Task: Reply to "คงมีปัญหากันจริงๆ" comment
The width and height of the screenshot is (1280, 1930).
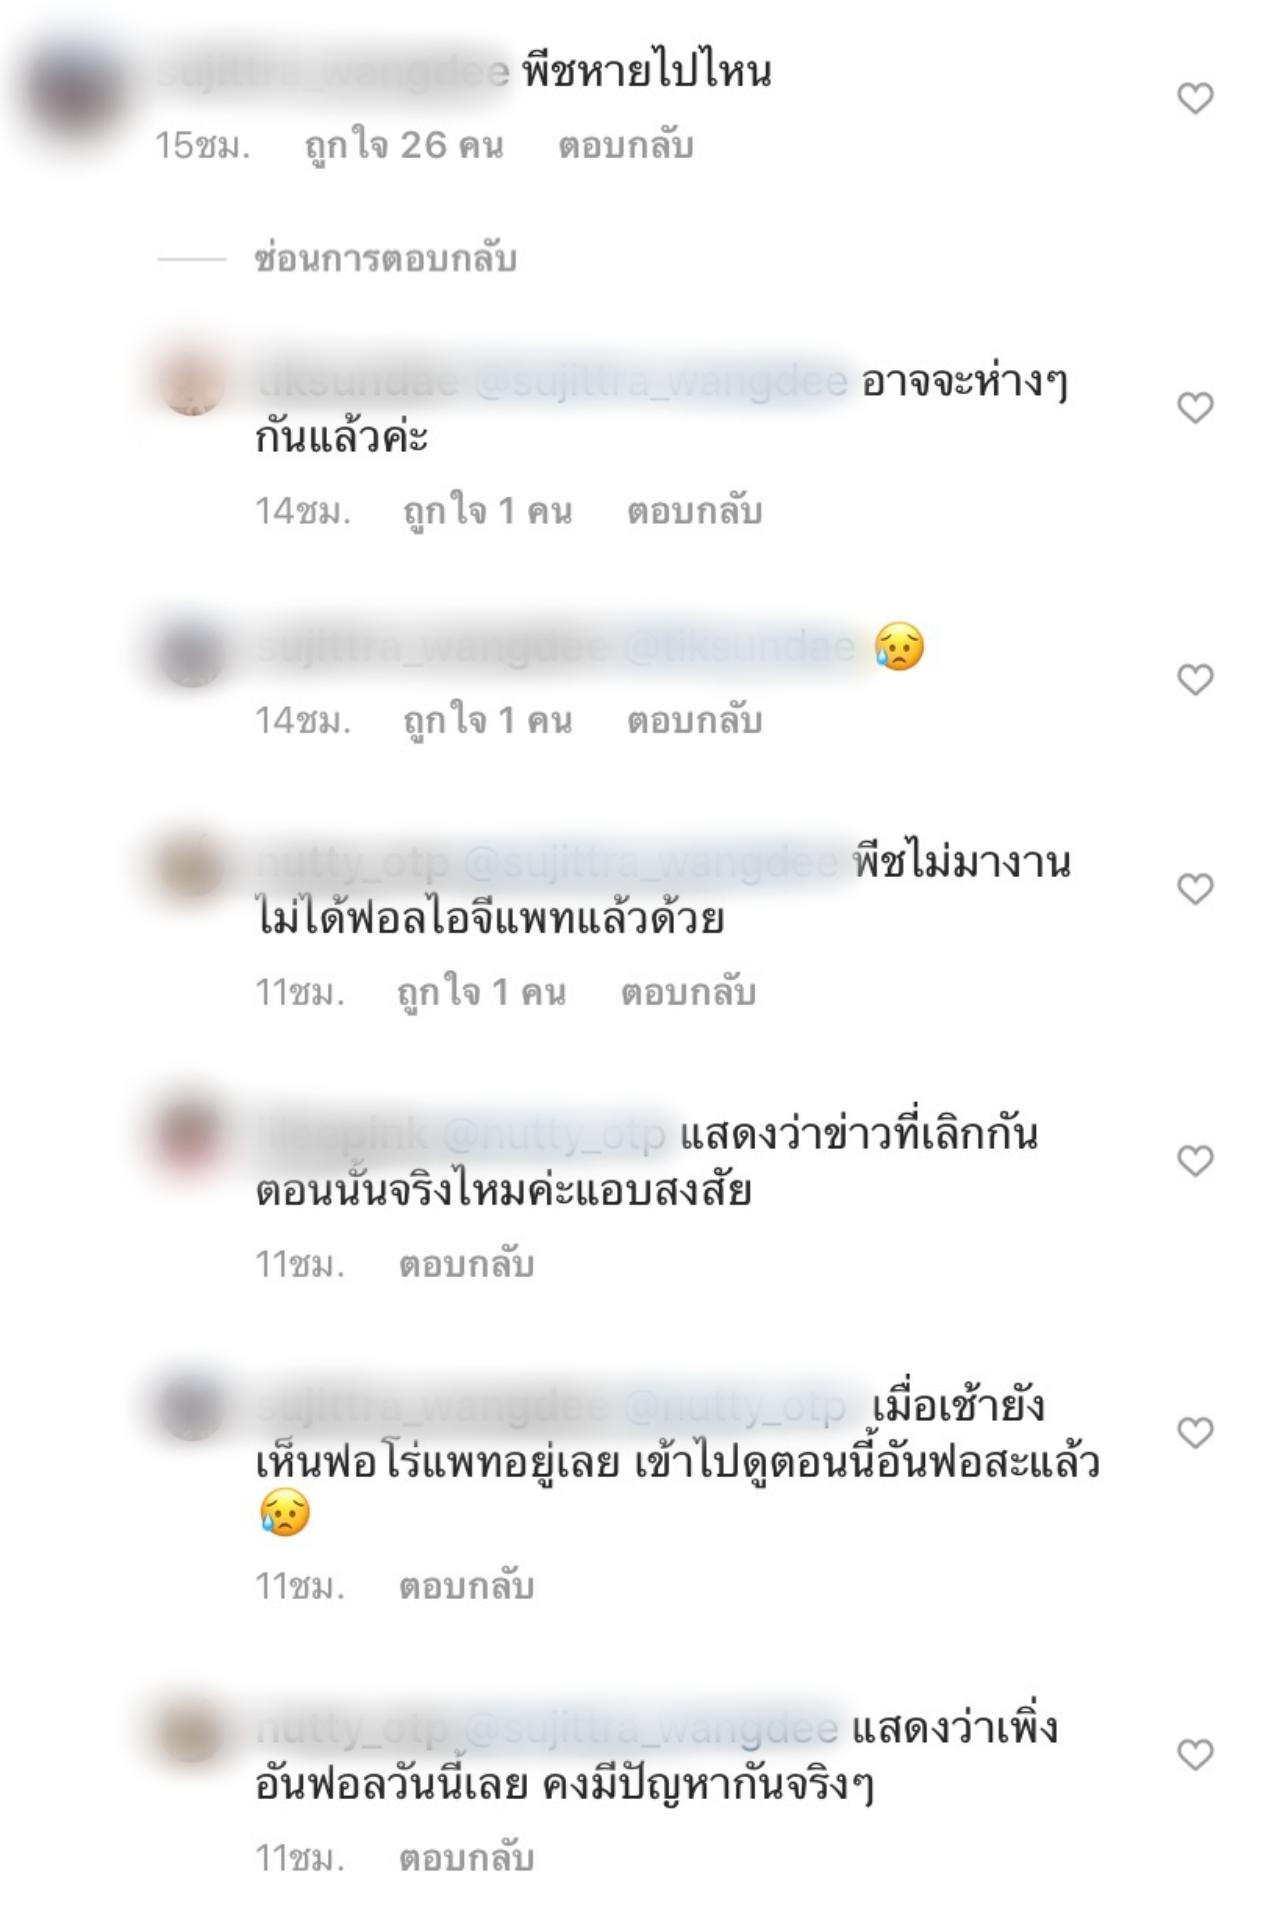Action: pos(466,1858)
